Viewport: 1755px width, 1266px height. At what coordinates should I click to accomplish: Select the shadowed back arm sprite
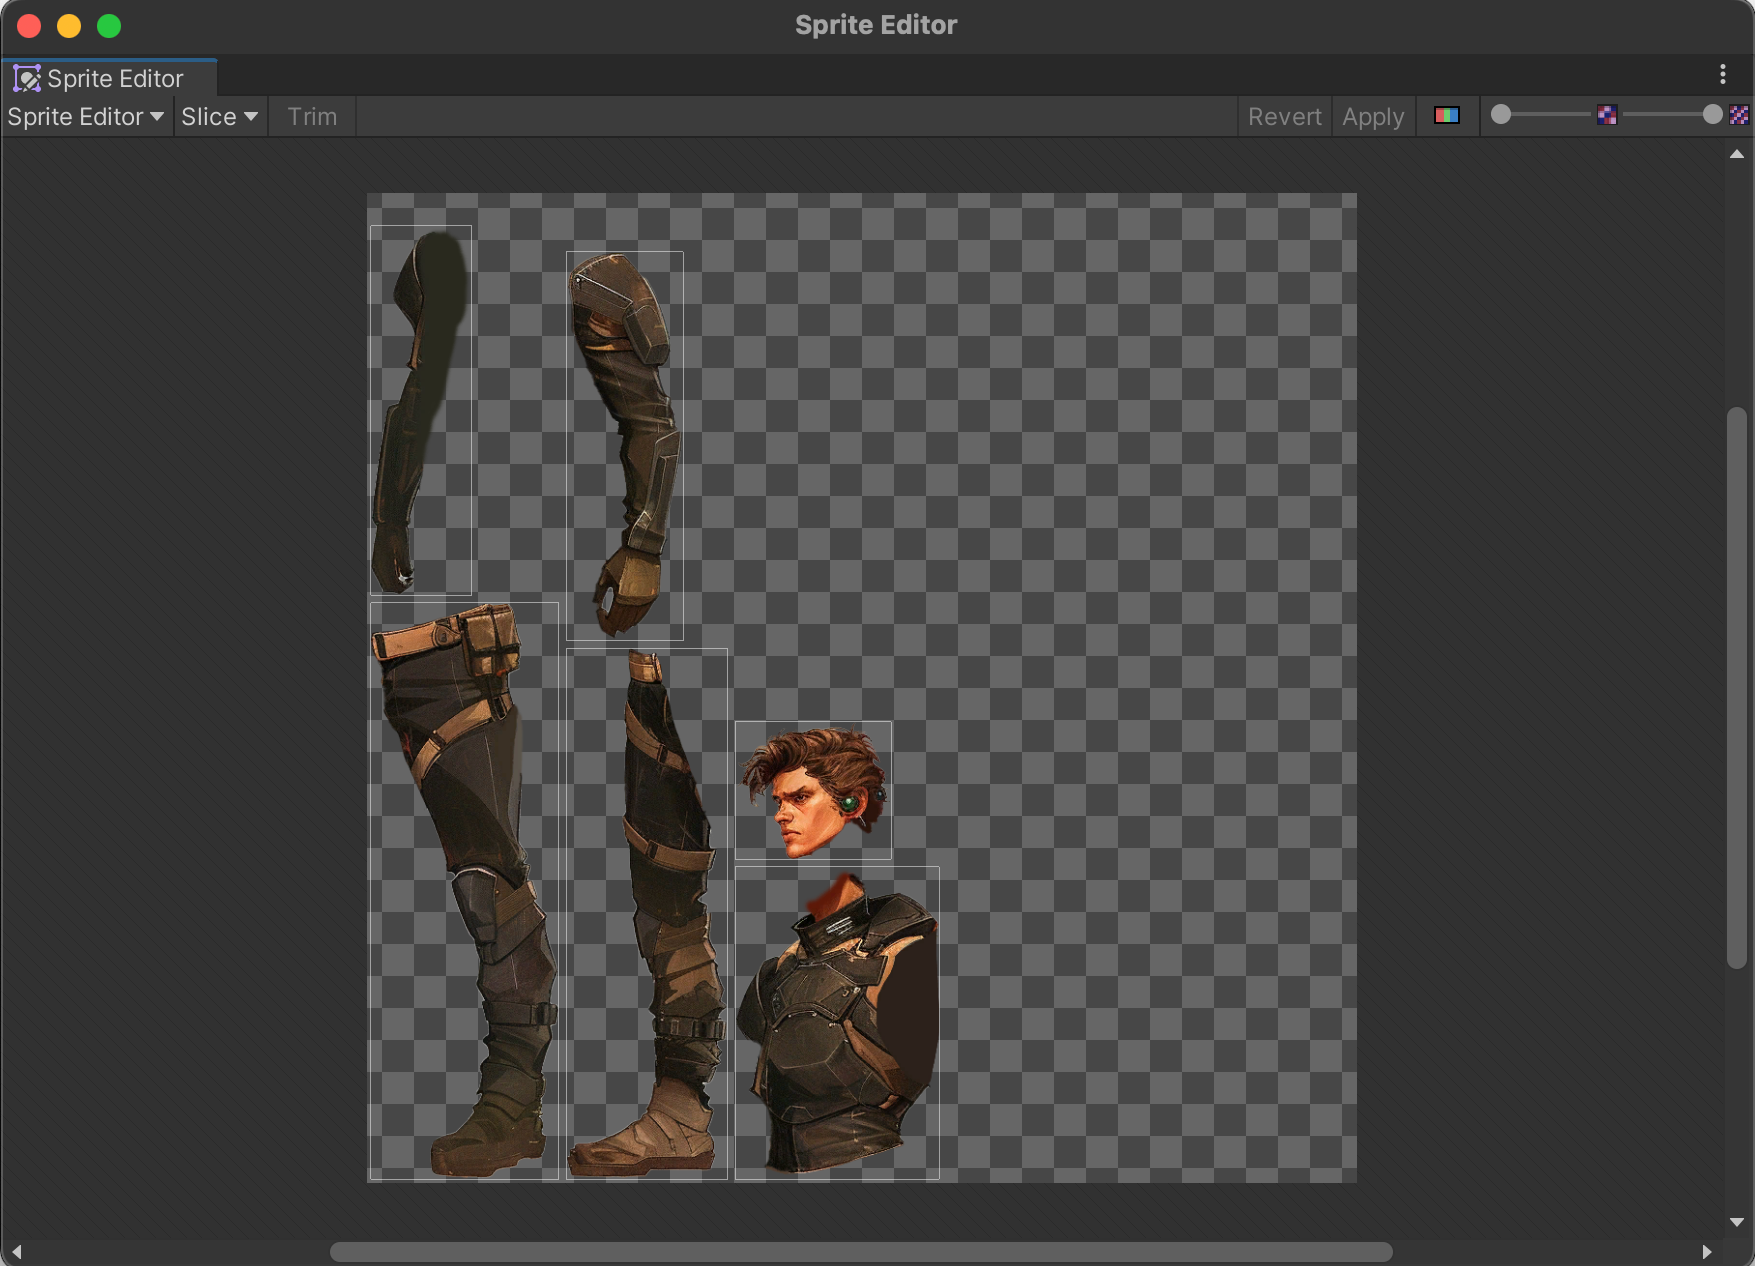421,410
